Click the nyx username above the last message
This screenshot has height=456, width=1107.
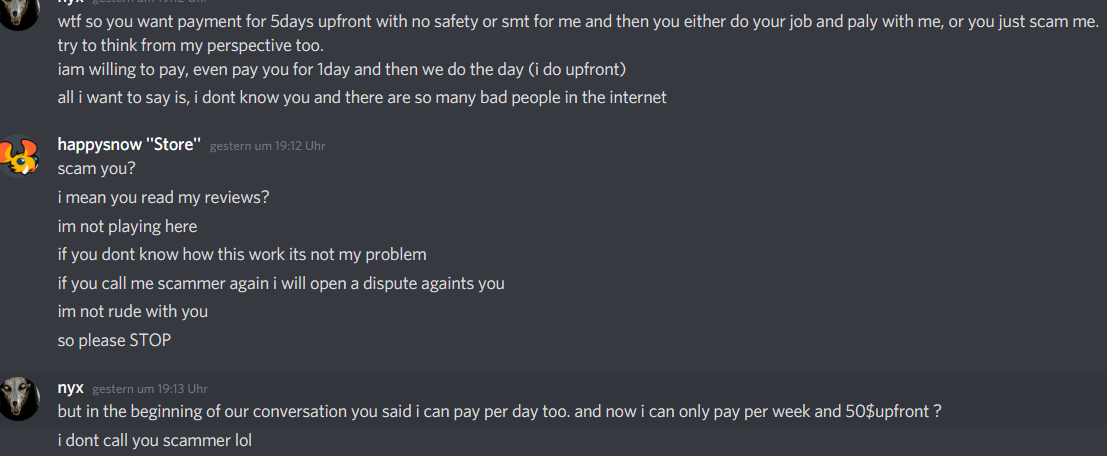71,388
